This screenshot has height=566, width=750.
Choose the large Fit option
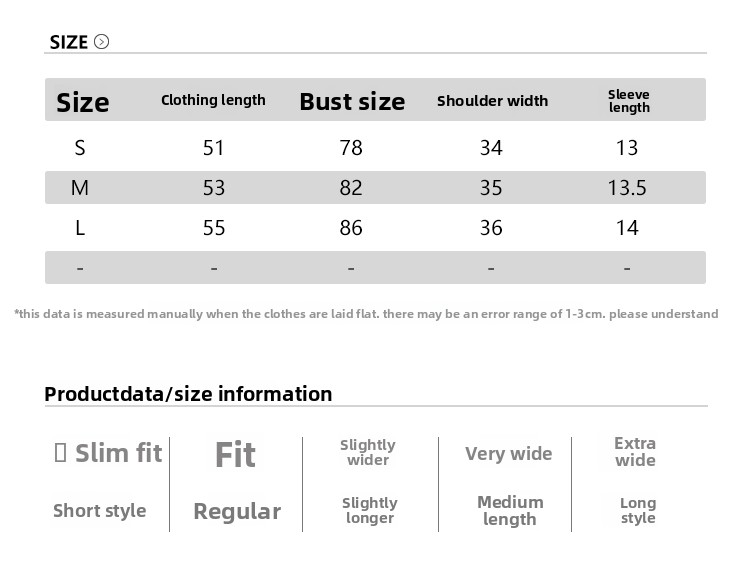point(235,455)
